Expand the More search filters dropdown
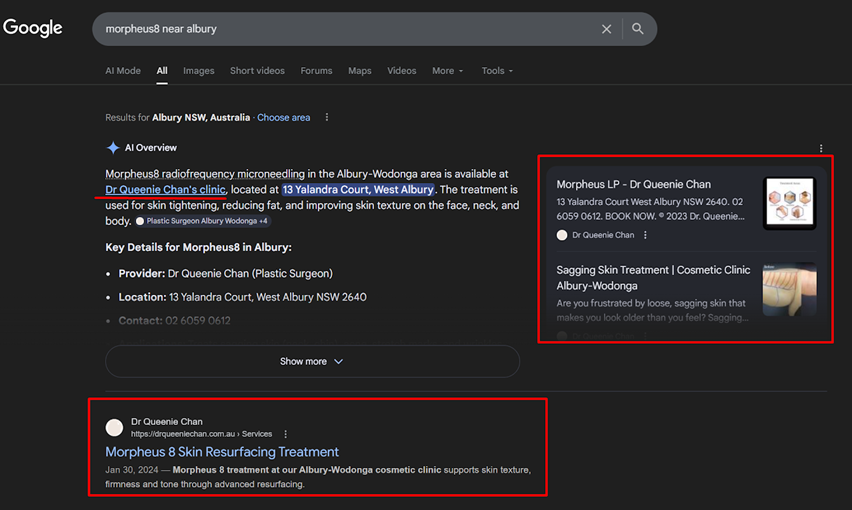This screenshot has height=510, width=852. pos(447,71)
